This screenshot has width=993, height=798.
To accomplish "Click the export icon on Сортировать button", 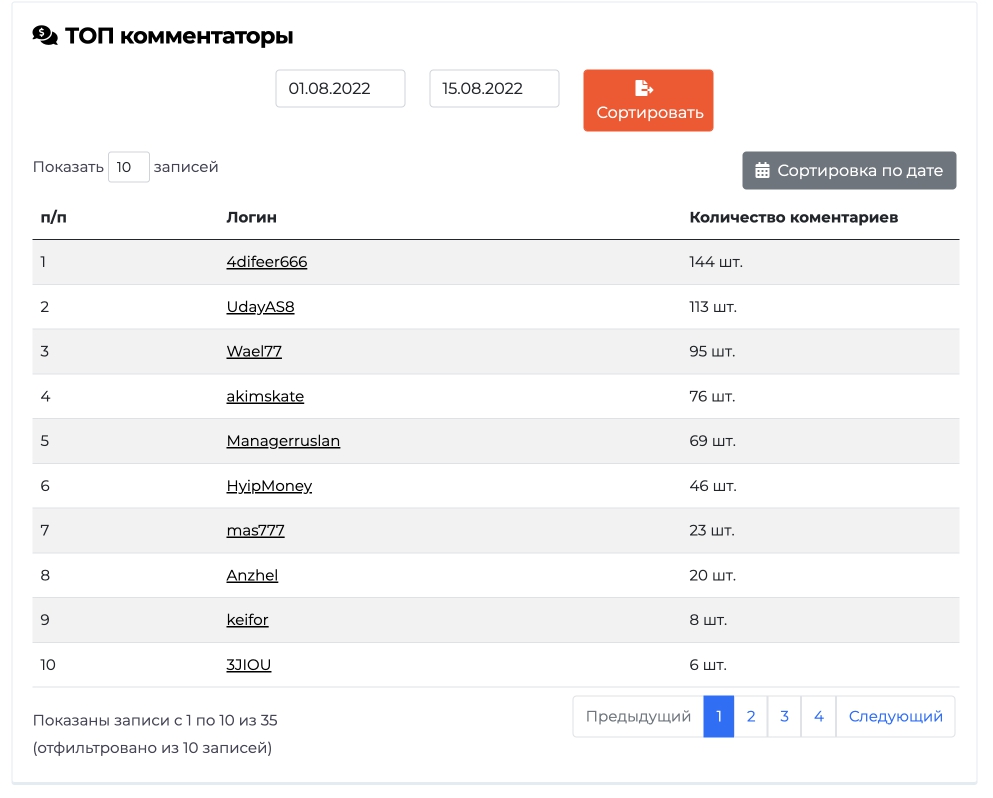I will [643, 88].
